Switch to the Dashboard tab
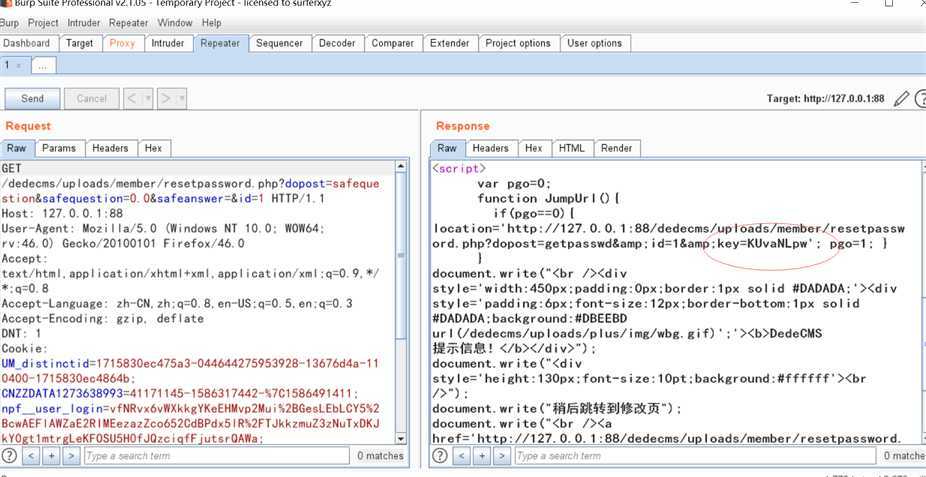 coord(28,43)
